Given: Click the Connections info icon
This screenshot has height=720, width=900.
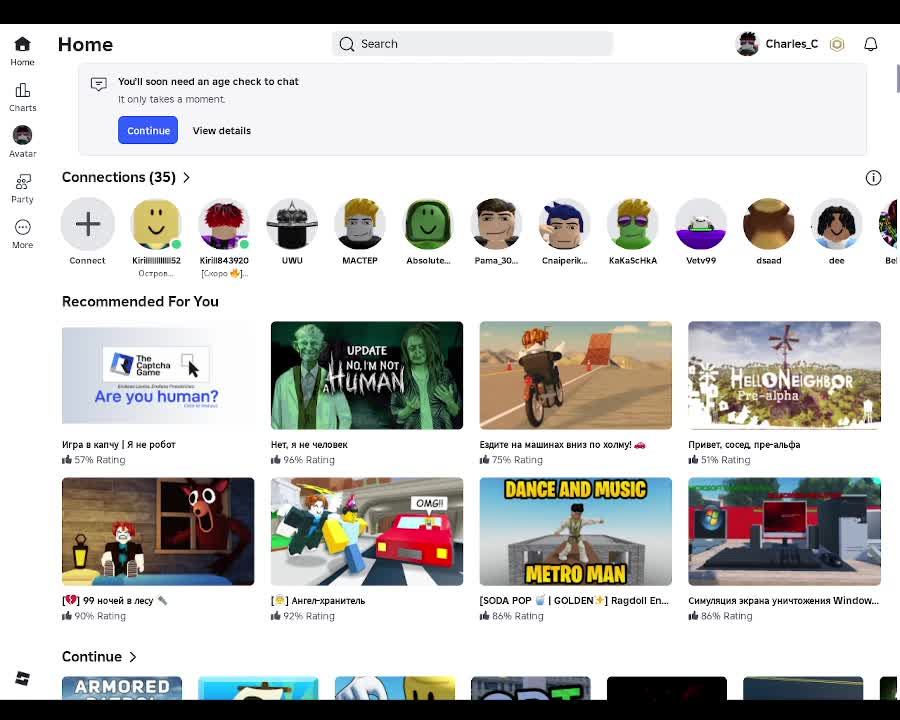Looking at the screenshot, I should point(873,178).
